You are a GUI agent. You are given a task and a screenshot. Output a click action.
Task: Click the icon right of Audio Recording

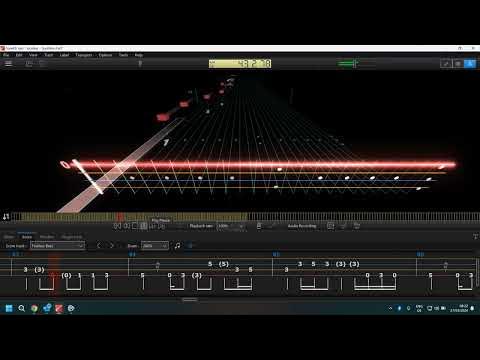point(330,226)
